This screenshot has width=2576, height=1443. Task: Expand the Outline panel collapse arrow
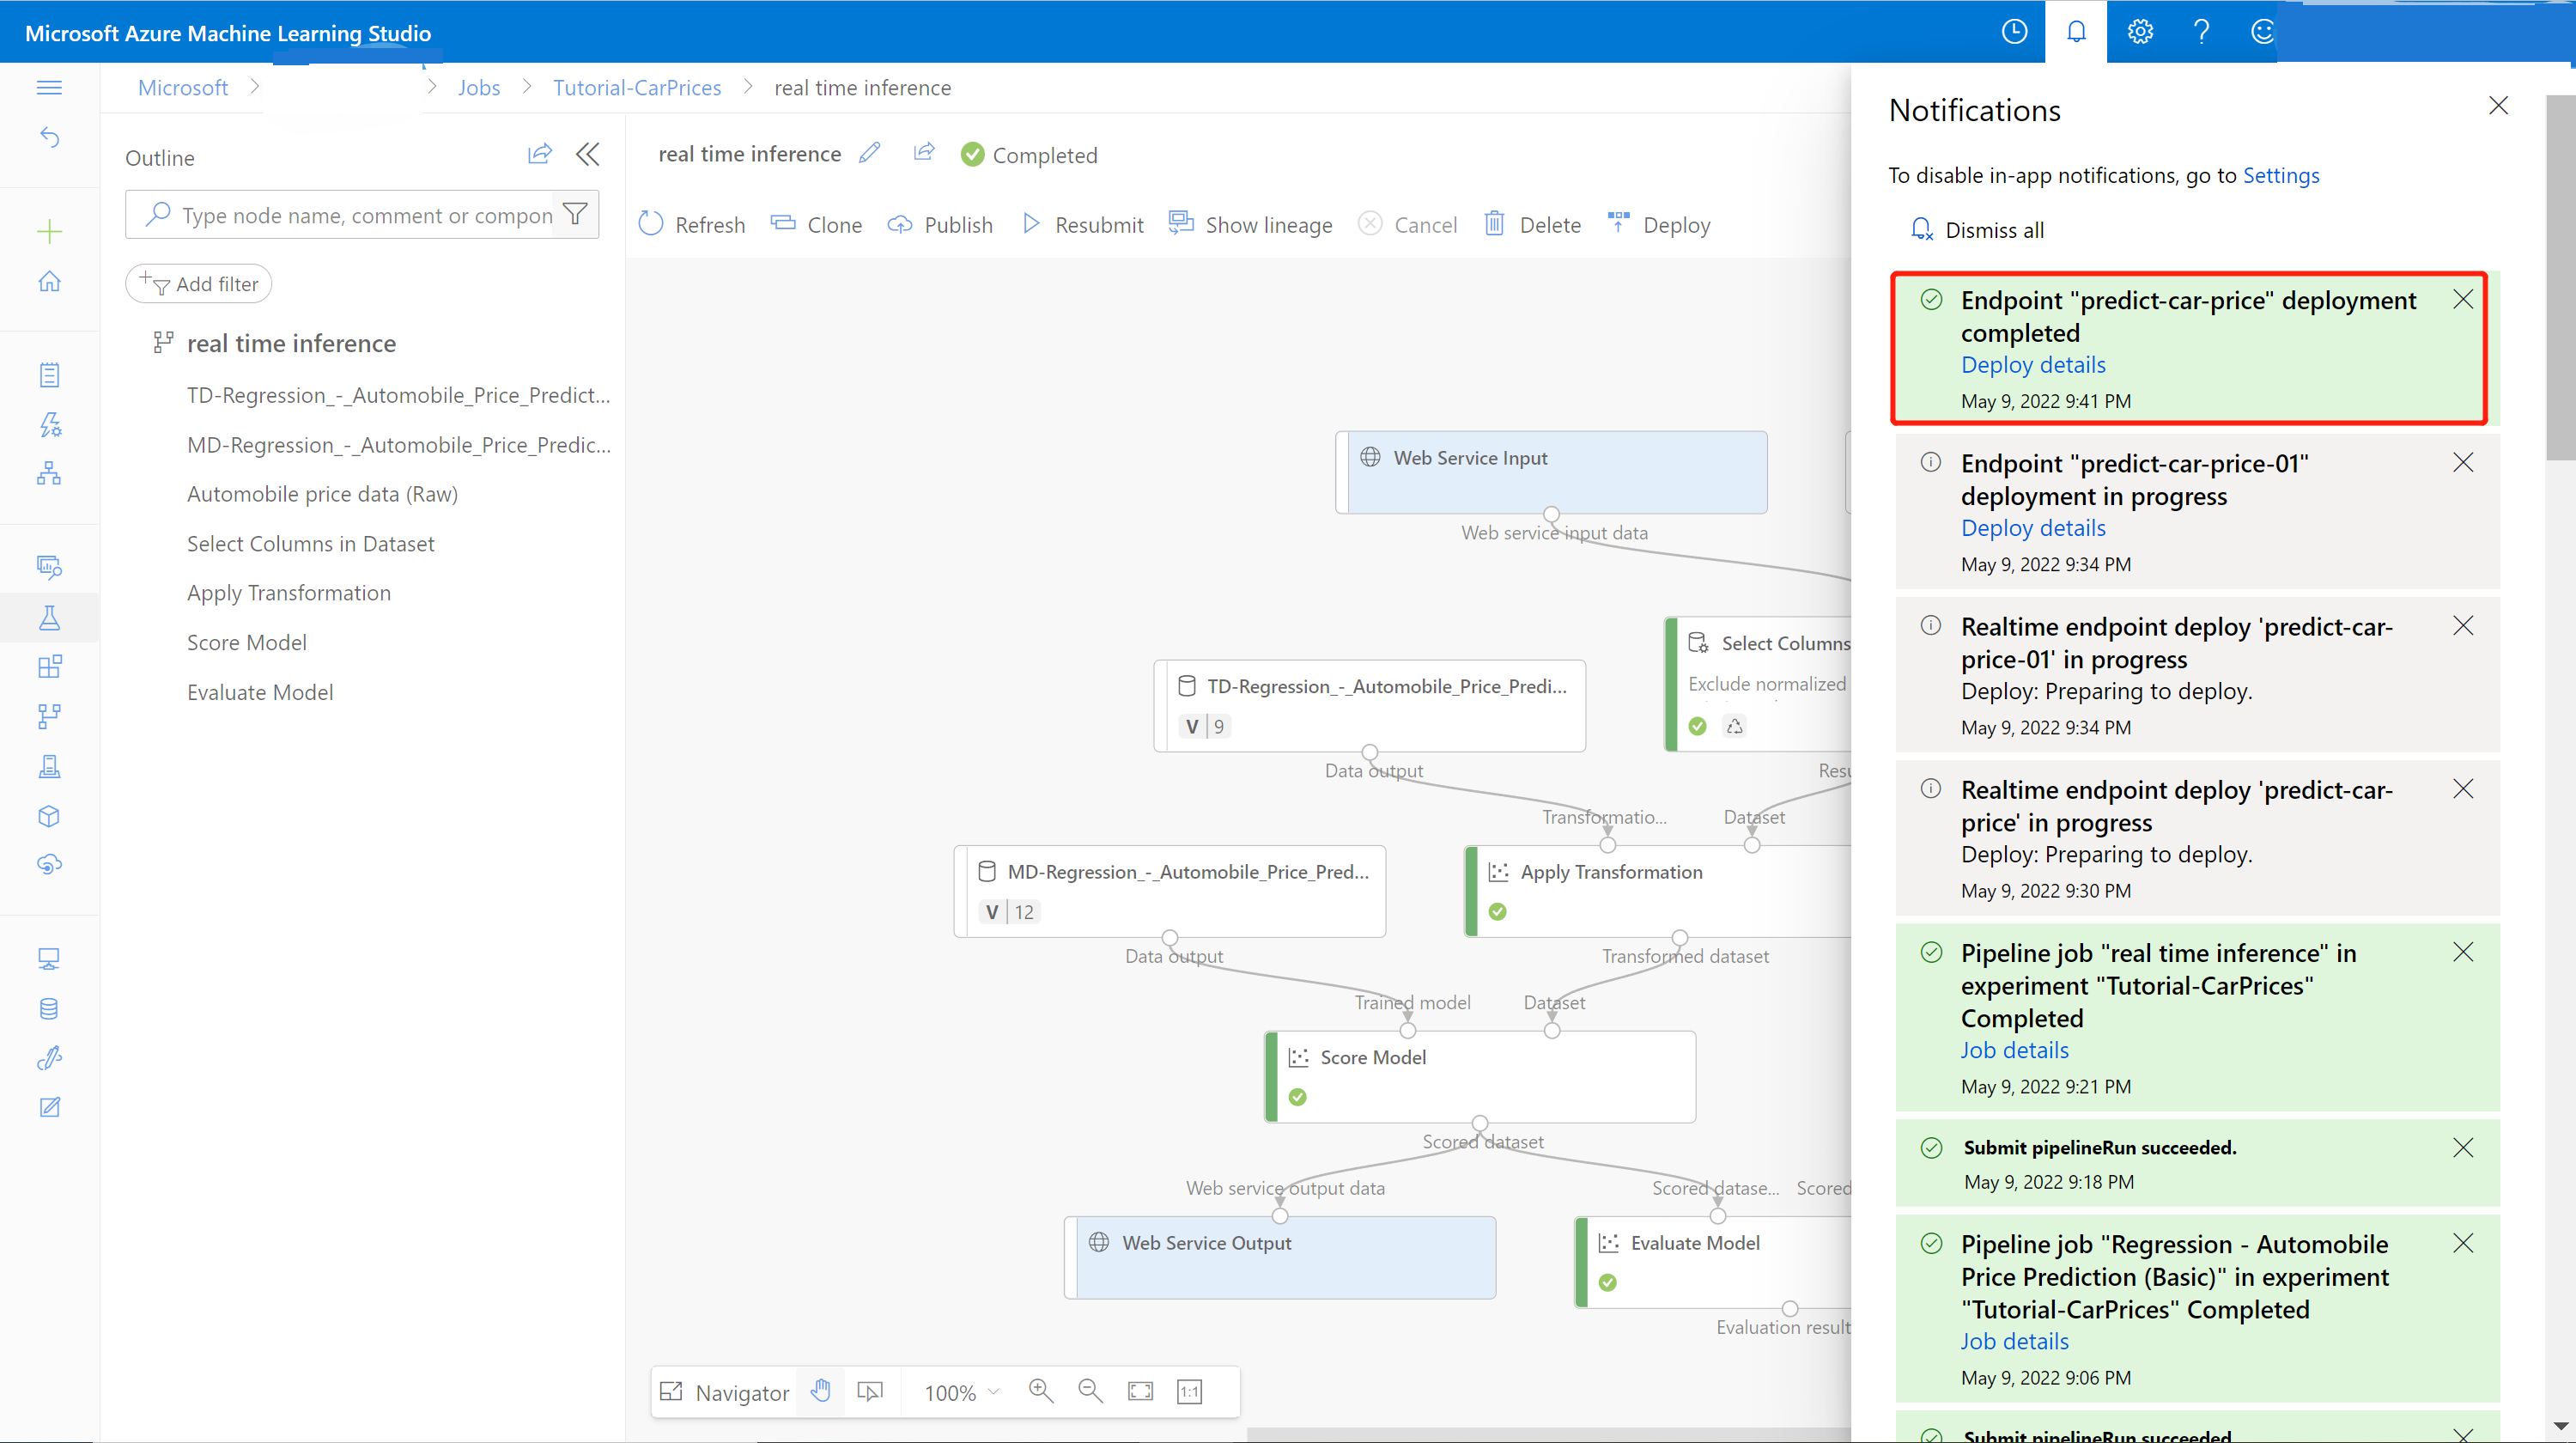tap(587, 154)
